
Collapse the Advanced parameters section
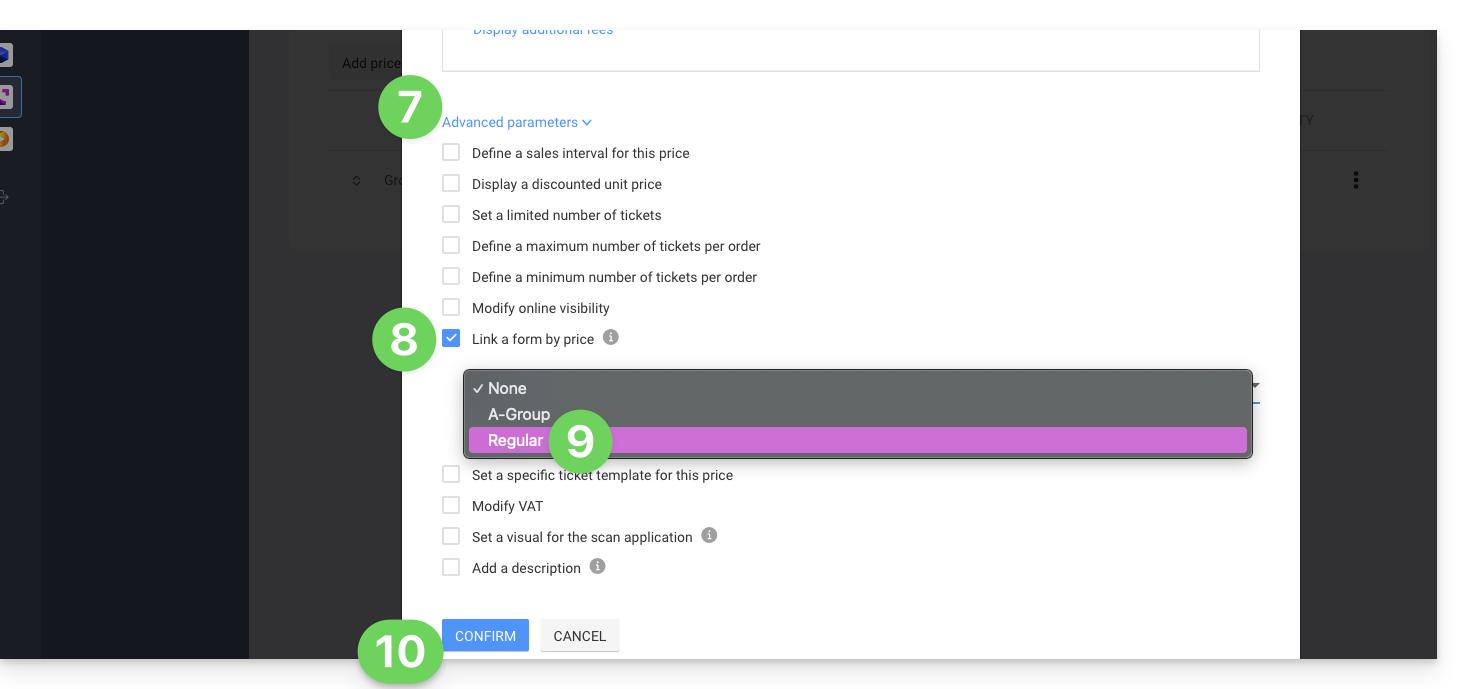516,122
